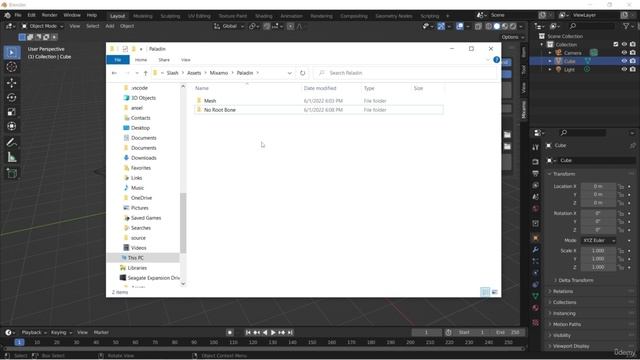Toggle solid viewport shading mode
Viewport: 640px width, 360px height.
[x=497, y=26]
